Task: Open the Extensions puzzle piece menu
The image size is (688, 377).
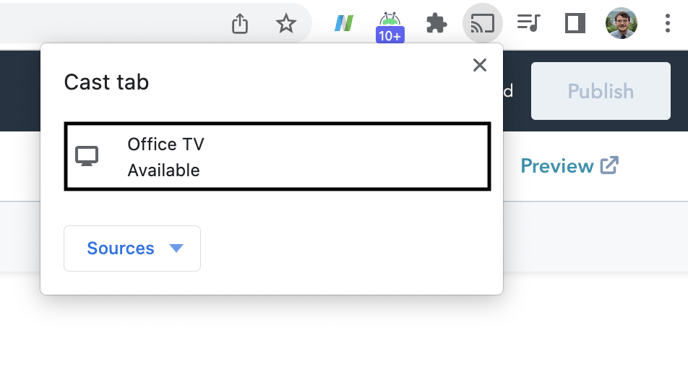Action: point(437,23)
